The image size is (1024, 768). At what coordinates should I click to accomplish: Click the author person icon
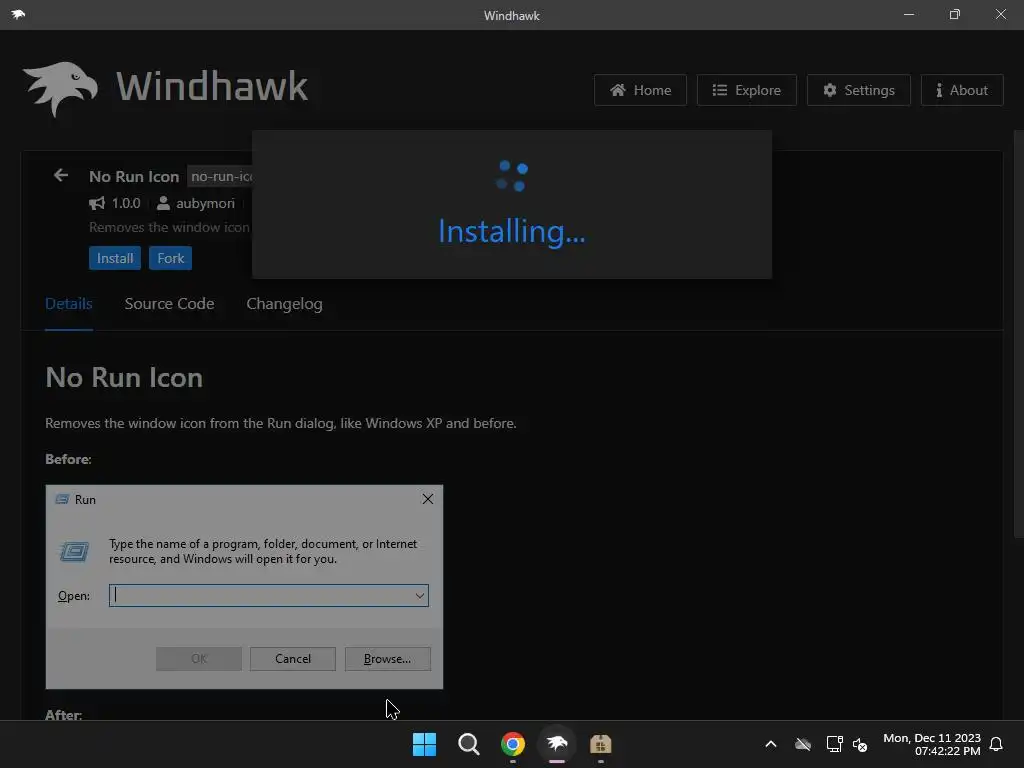tap(163, 203)
